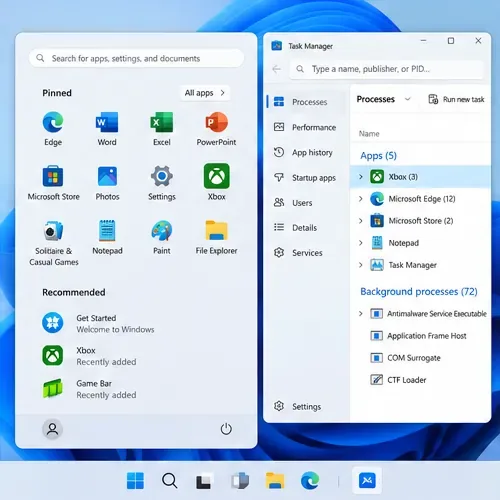This screenshot has width=500, height=500.
Task: Click the Windows Start button on taskbar
Action: pyautogui.click(x=135, y=481)
